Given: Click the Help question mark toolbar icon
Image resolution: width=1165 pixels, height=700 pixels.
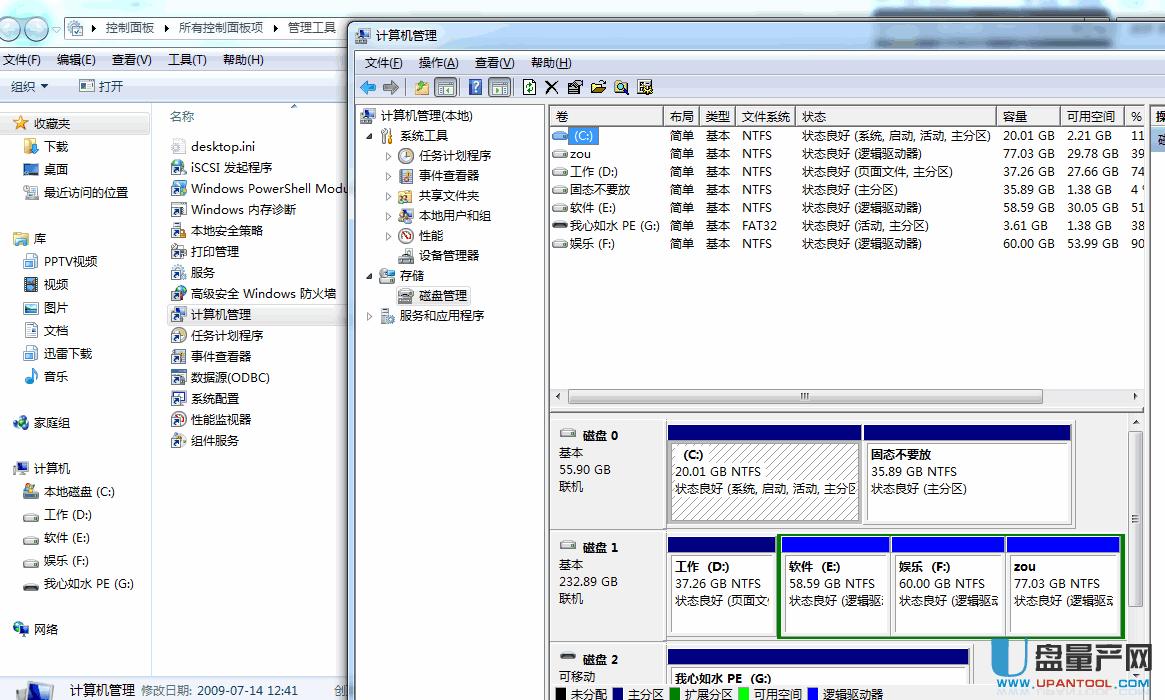Looking at the screenshot, I should coord(476,87).
